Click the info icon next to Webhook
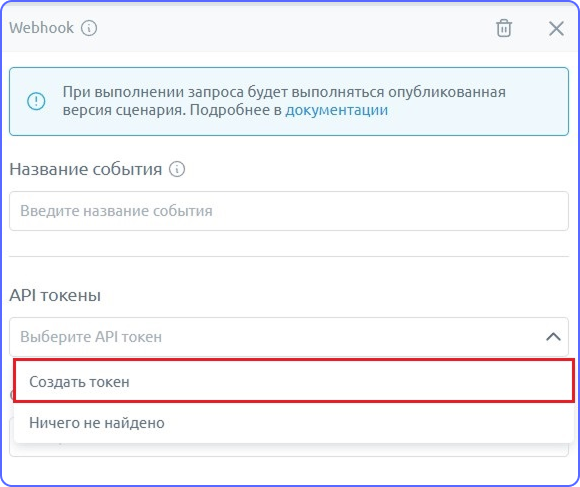 click(89, 28)
